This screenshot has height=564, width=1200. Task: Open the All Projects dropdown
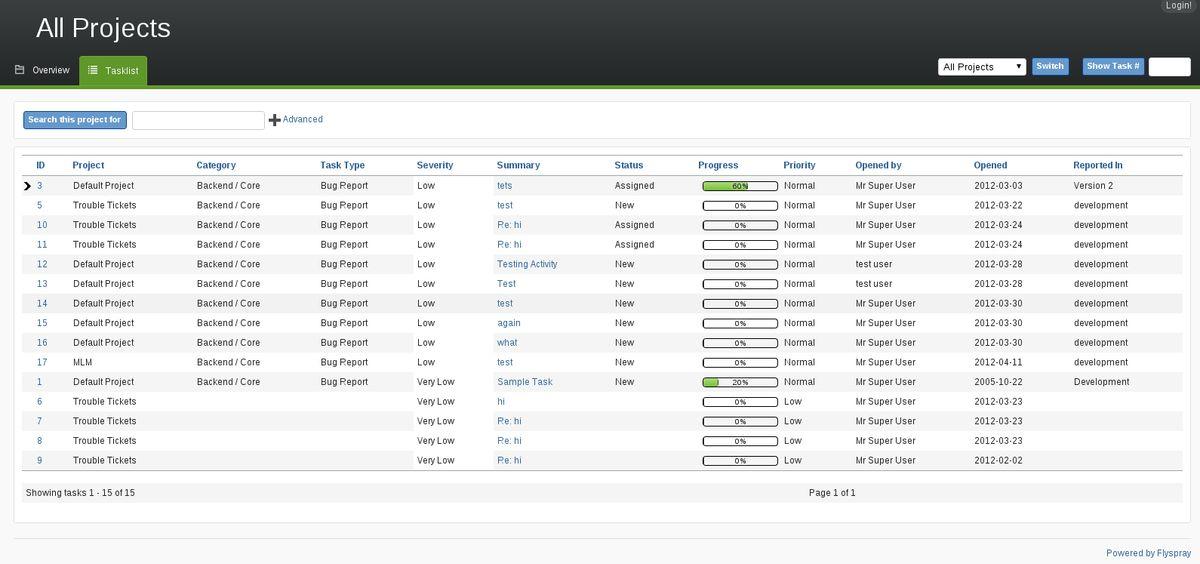click(982, 67)
